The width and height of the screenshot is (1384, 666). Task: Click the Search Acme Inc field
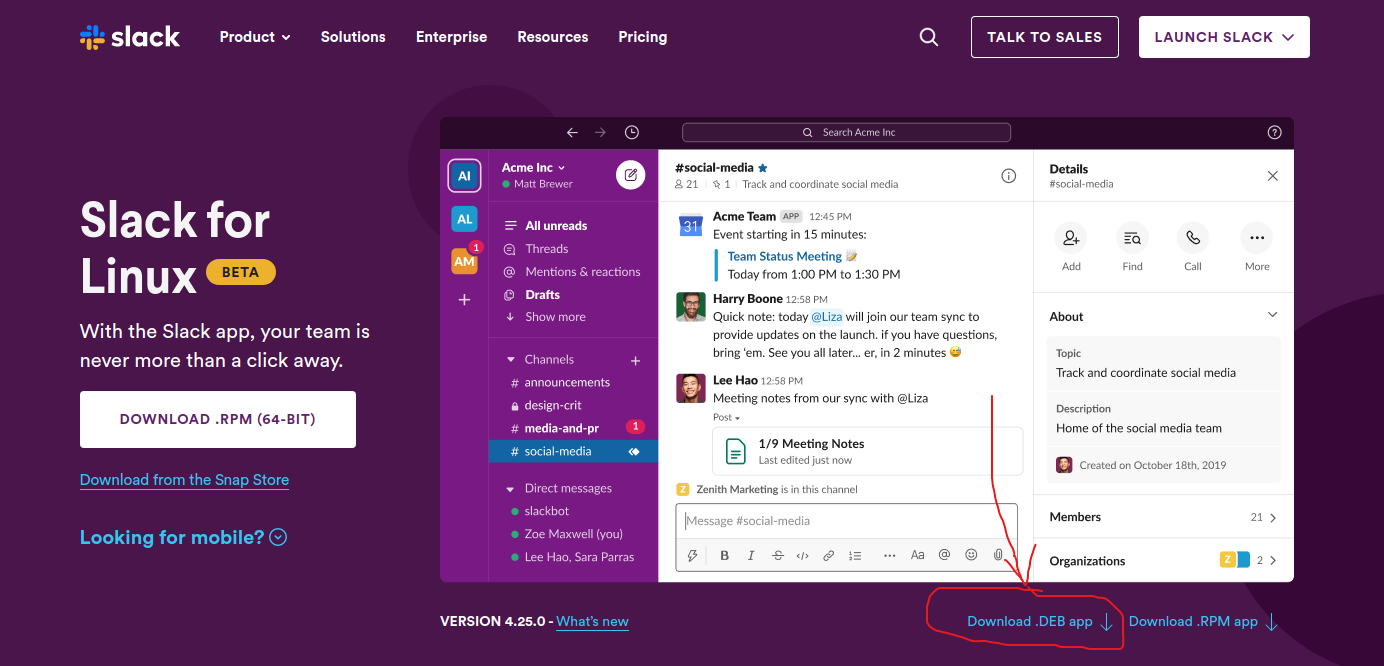click(x=846, y=132)
